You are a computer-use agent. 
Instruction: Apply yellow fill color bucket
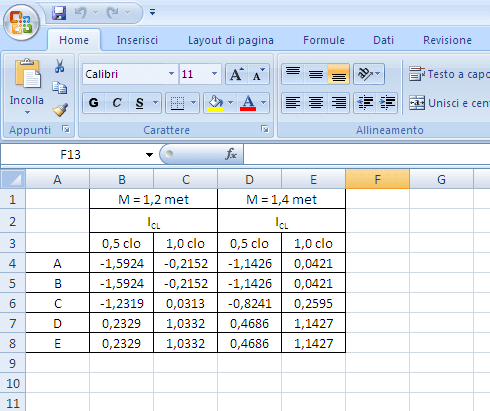[215, 103]
